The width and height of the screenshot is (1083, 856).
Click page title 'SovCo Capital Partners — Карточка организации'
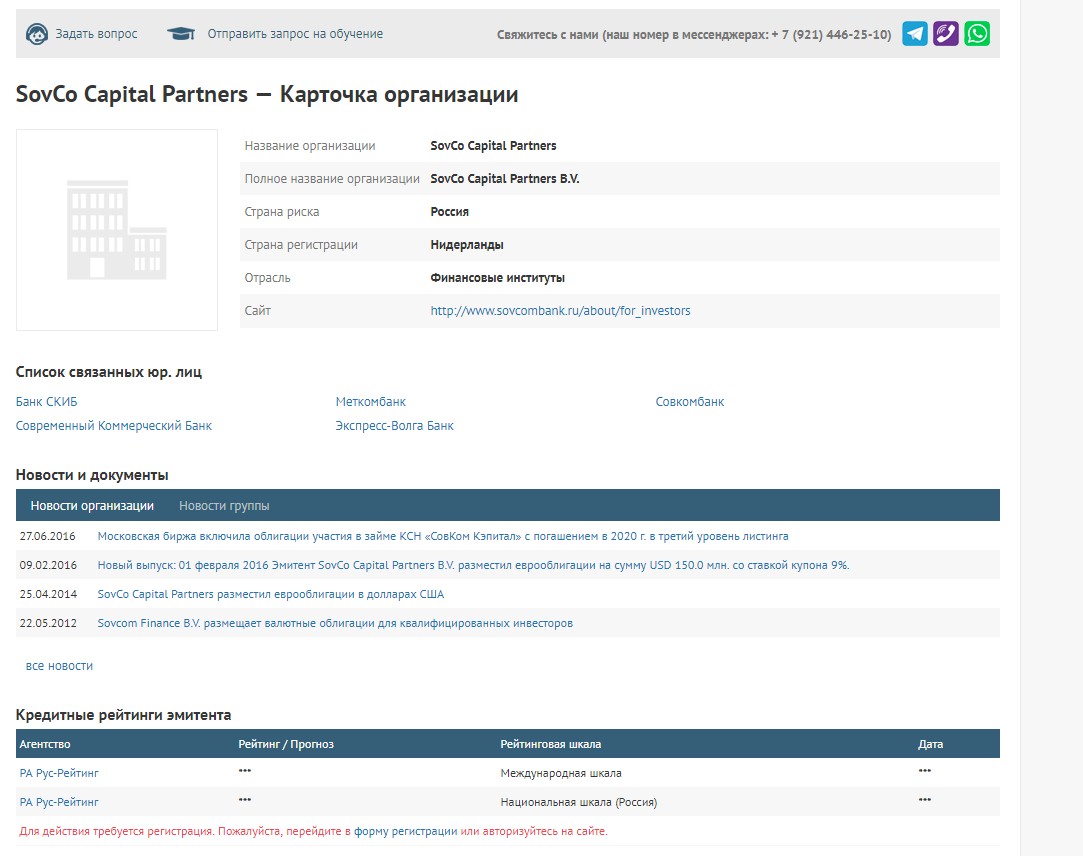pos(267,94)
